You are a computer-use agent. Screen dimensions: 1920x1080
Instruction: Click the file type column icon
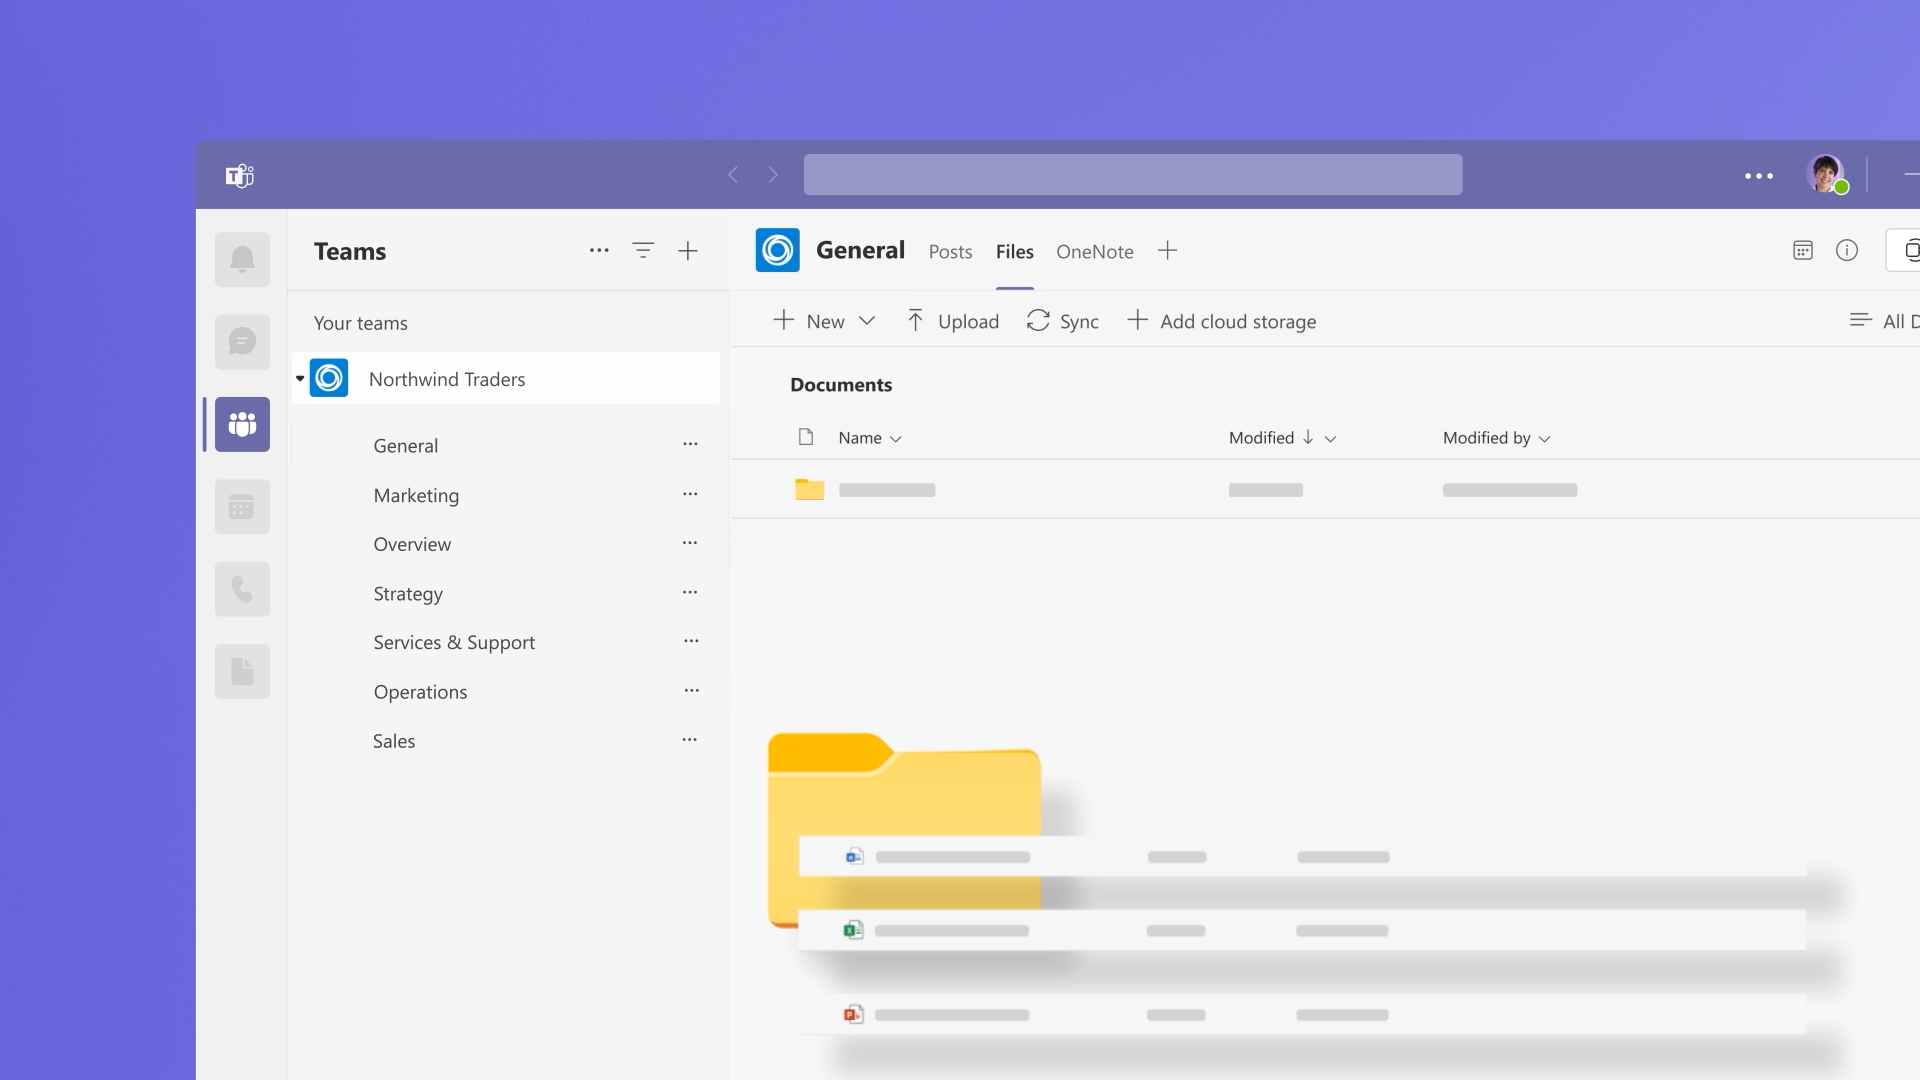pyautogui.click(x=806, y=437)
